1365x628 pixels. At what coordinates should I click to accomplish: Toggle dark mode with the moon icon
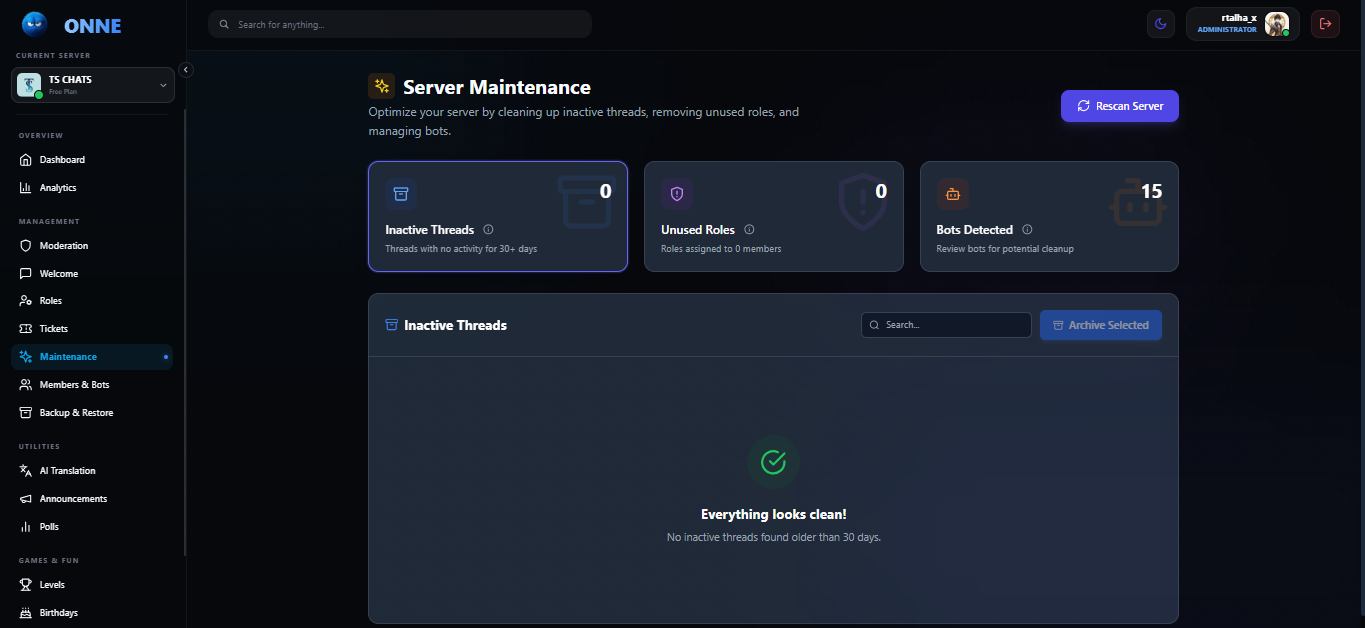point(1160,24)
